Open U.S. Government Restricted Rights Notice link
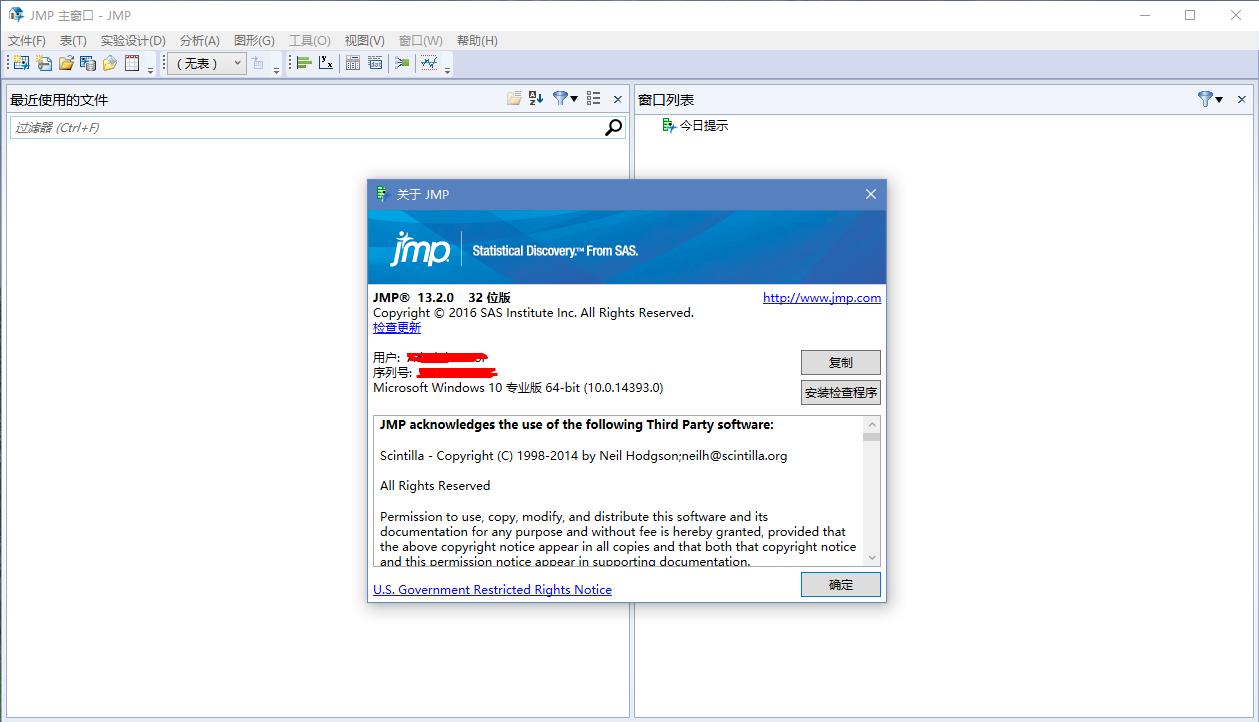The width and height of the screenshot is (1259, 722). pos(492,589)
